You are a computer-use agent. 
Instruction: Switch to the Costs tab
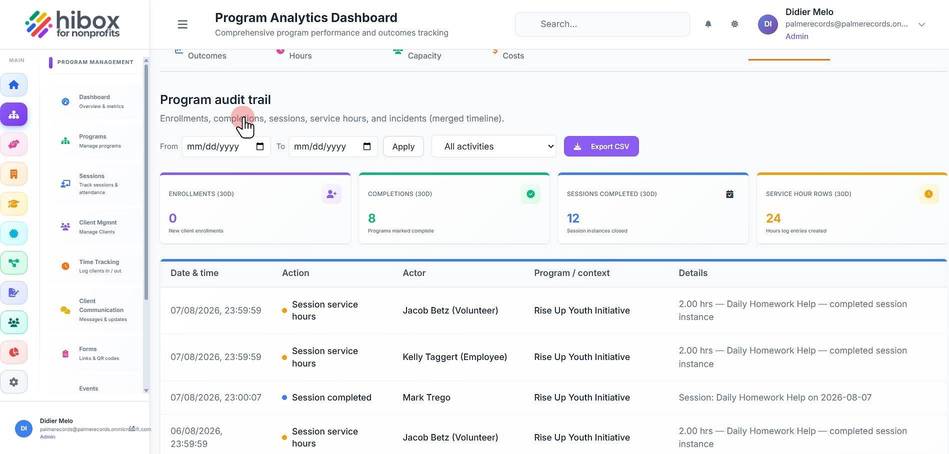click(507, 54)
